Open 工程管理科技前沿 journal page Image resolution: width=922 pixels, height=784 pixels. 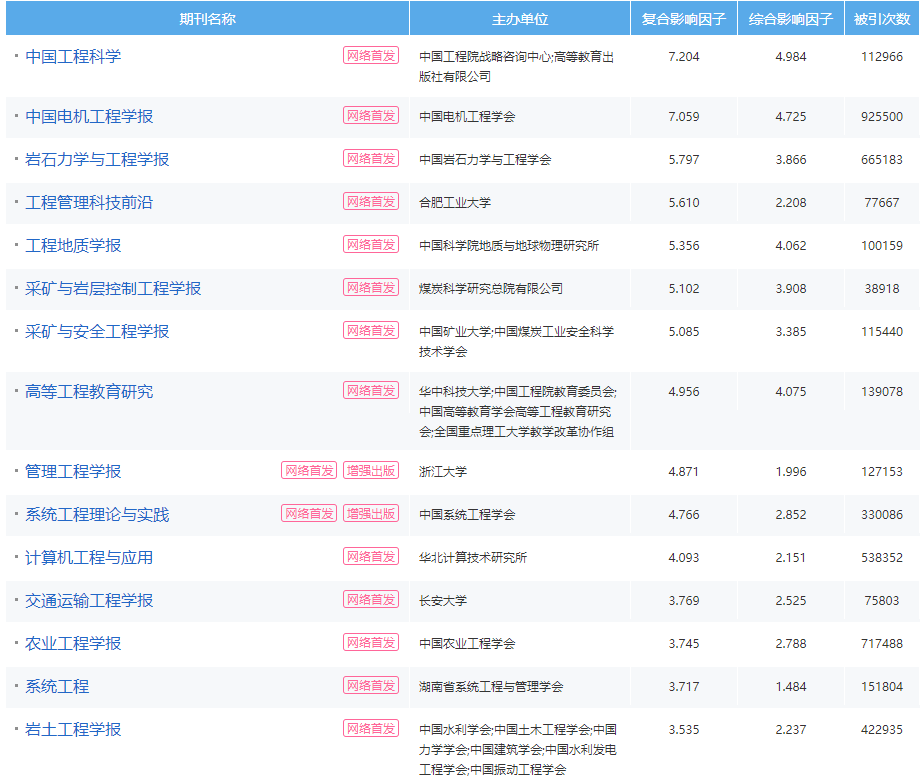pyautogui.click(x=89, y=202)
